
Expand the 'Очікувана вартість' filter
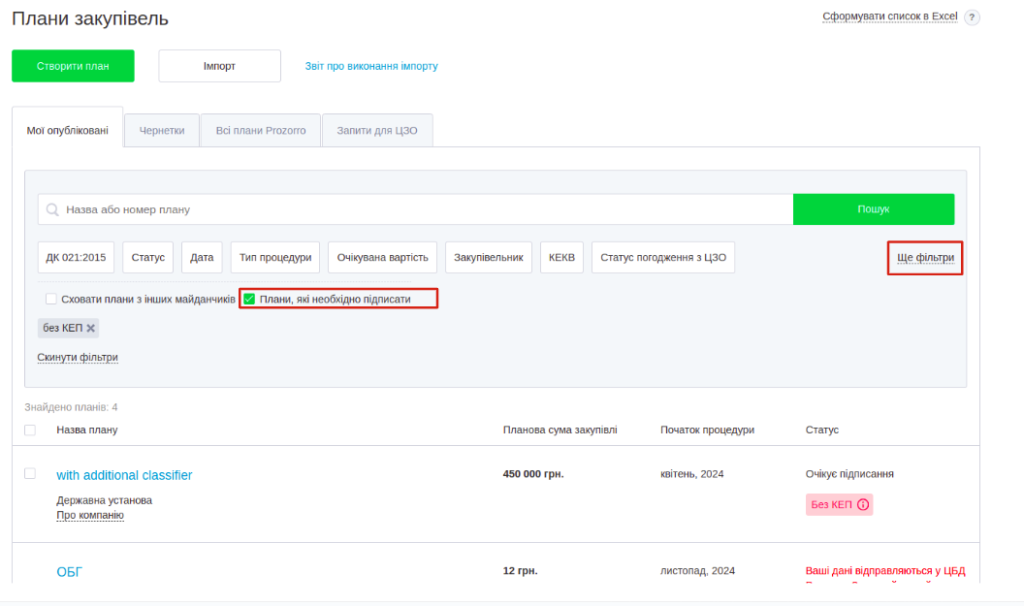click(x=382, y=257)
